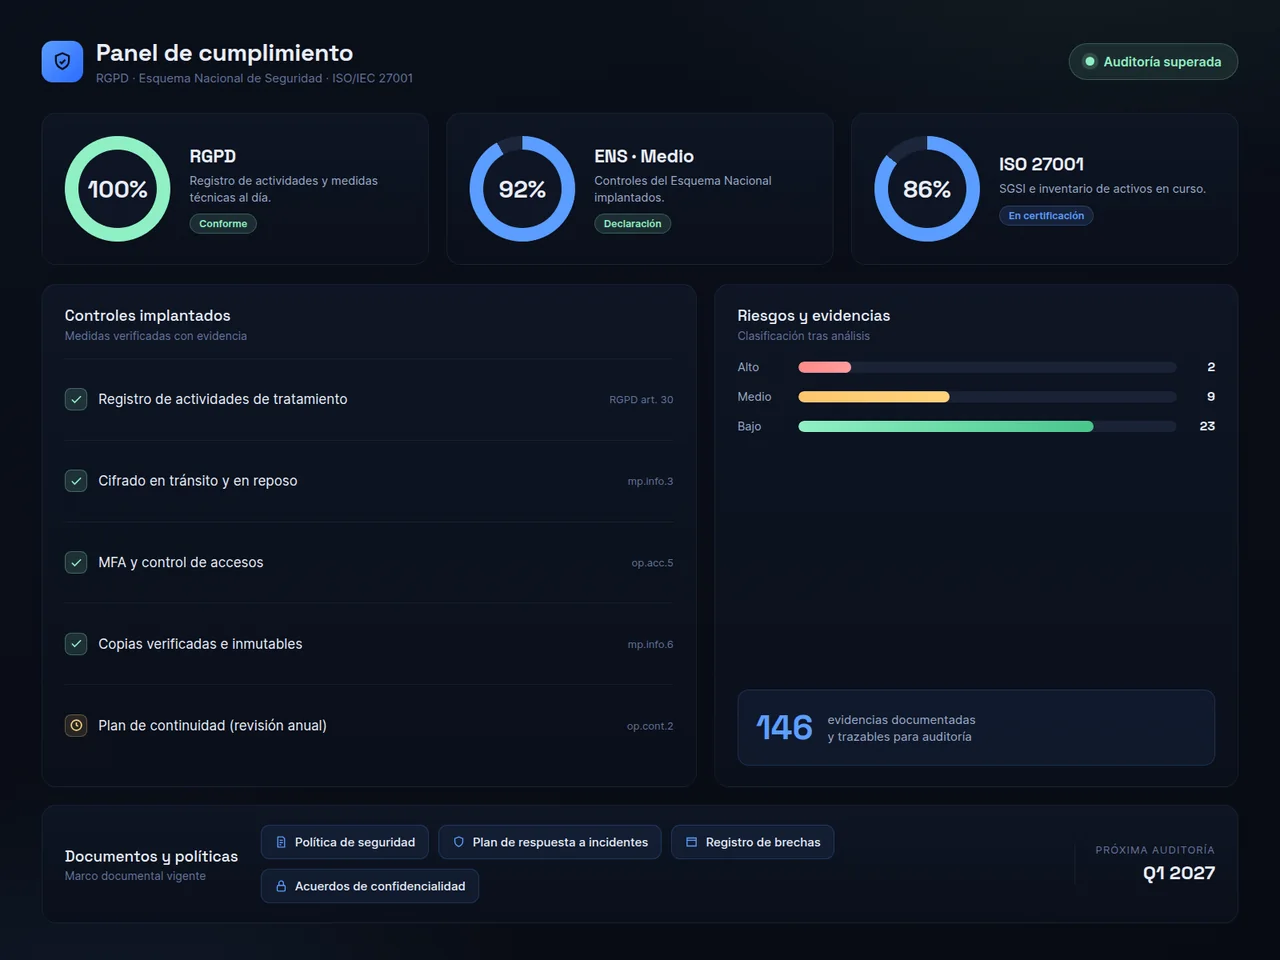Image resolution: width=1280 pixels, height=960 pixels.
Task: Click the 92% ENS progress ring
Action: pyautogui.click(x=522, y=189)
